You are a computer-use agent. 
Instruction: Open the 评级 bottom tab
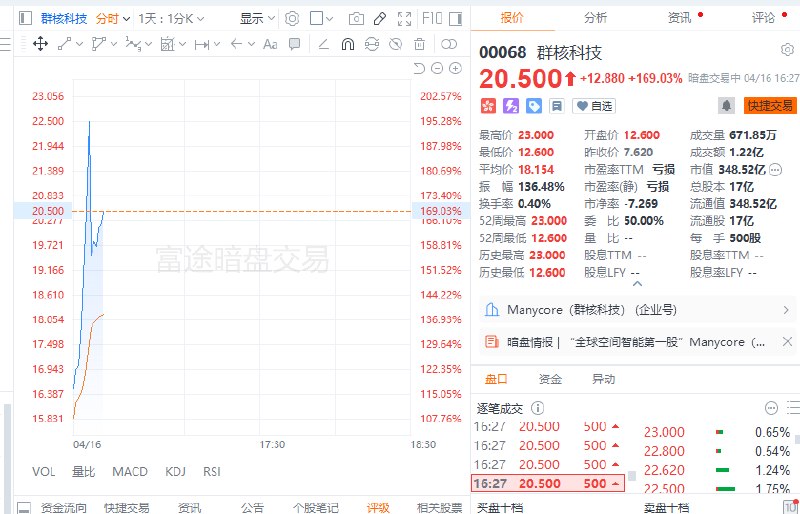378,507
